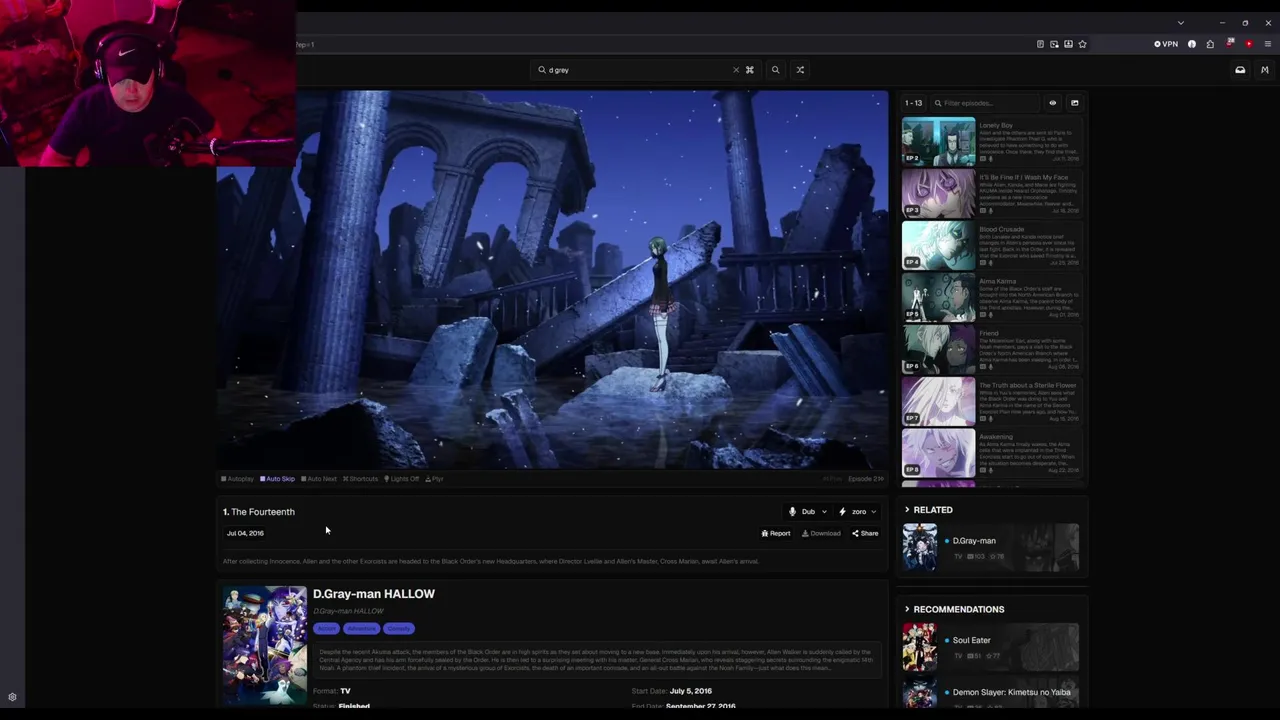Click the extension icon with 28 badge
1280x720 pixels.
[x=1230, y=44]
